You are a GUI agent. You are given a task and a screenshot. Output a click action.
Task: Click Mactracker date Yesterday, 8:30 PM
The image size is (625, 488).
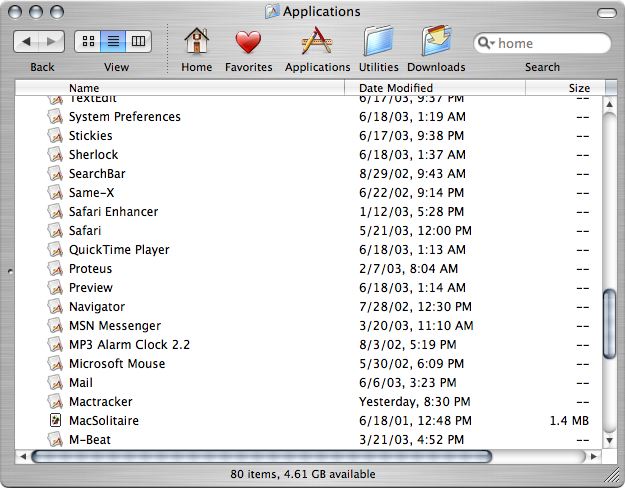[x=415, y=402]
